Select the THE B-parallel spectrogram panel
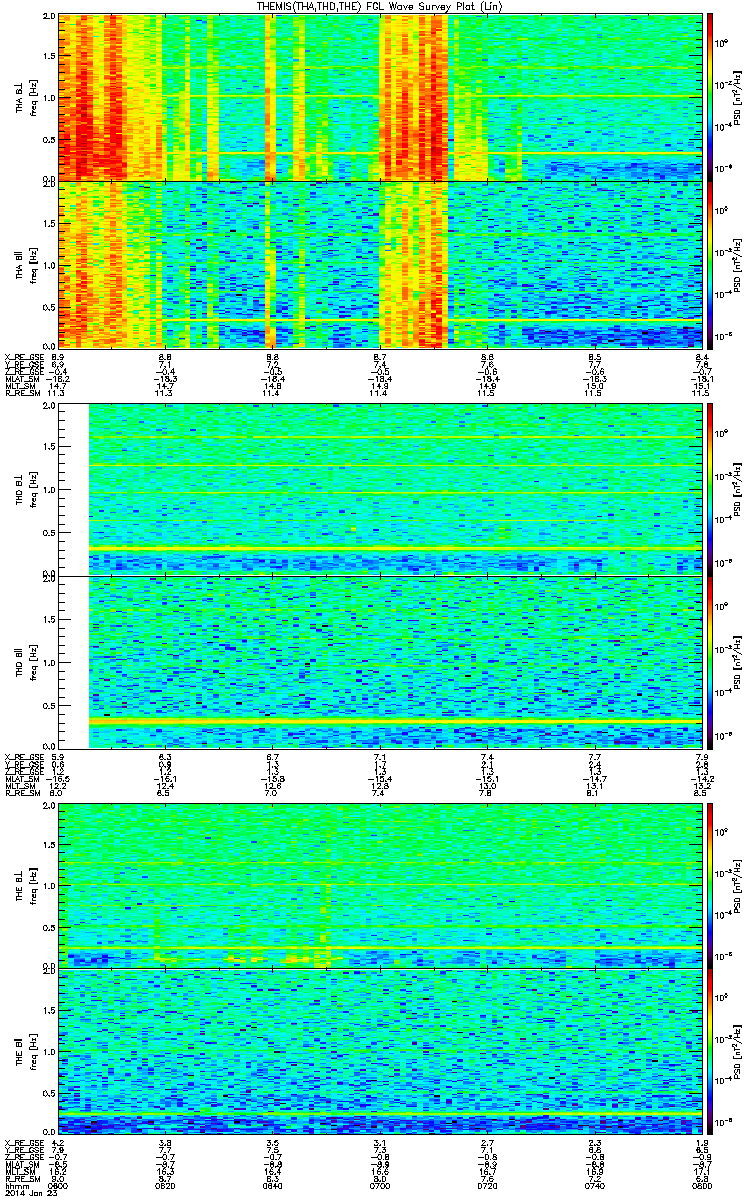 tap(380, 1051)
